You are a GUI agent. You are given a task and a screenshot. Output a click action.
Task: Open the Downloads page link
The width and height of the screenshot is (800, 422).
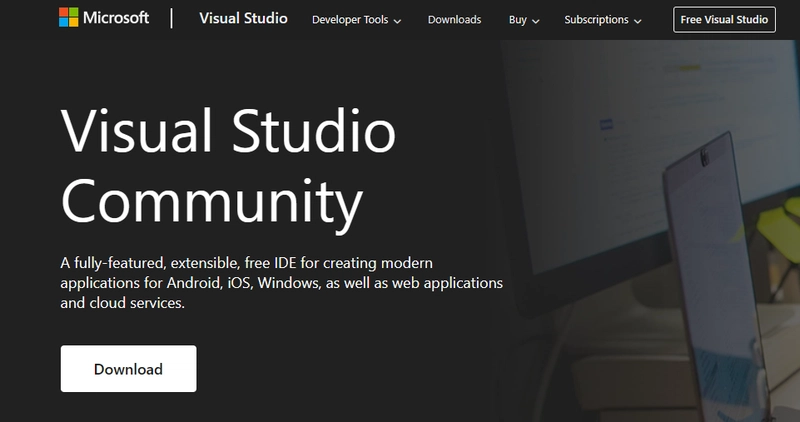pyautogui.click(x=454, y=19)
